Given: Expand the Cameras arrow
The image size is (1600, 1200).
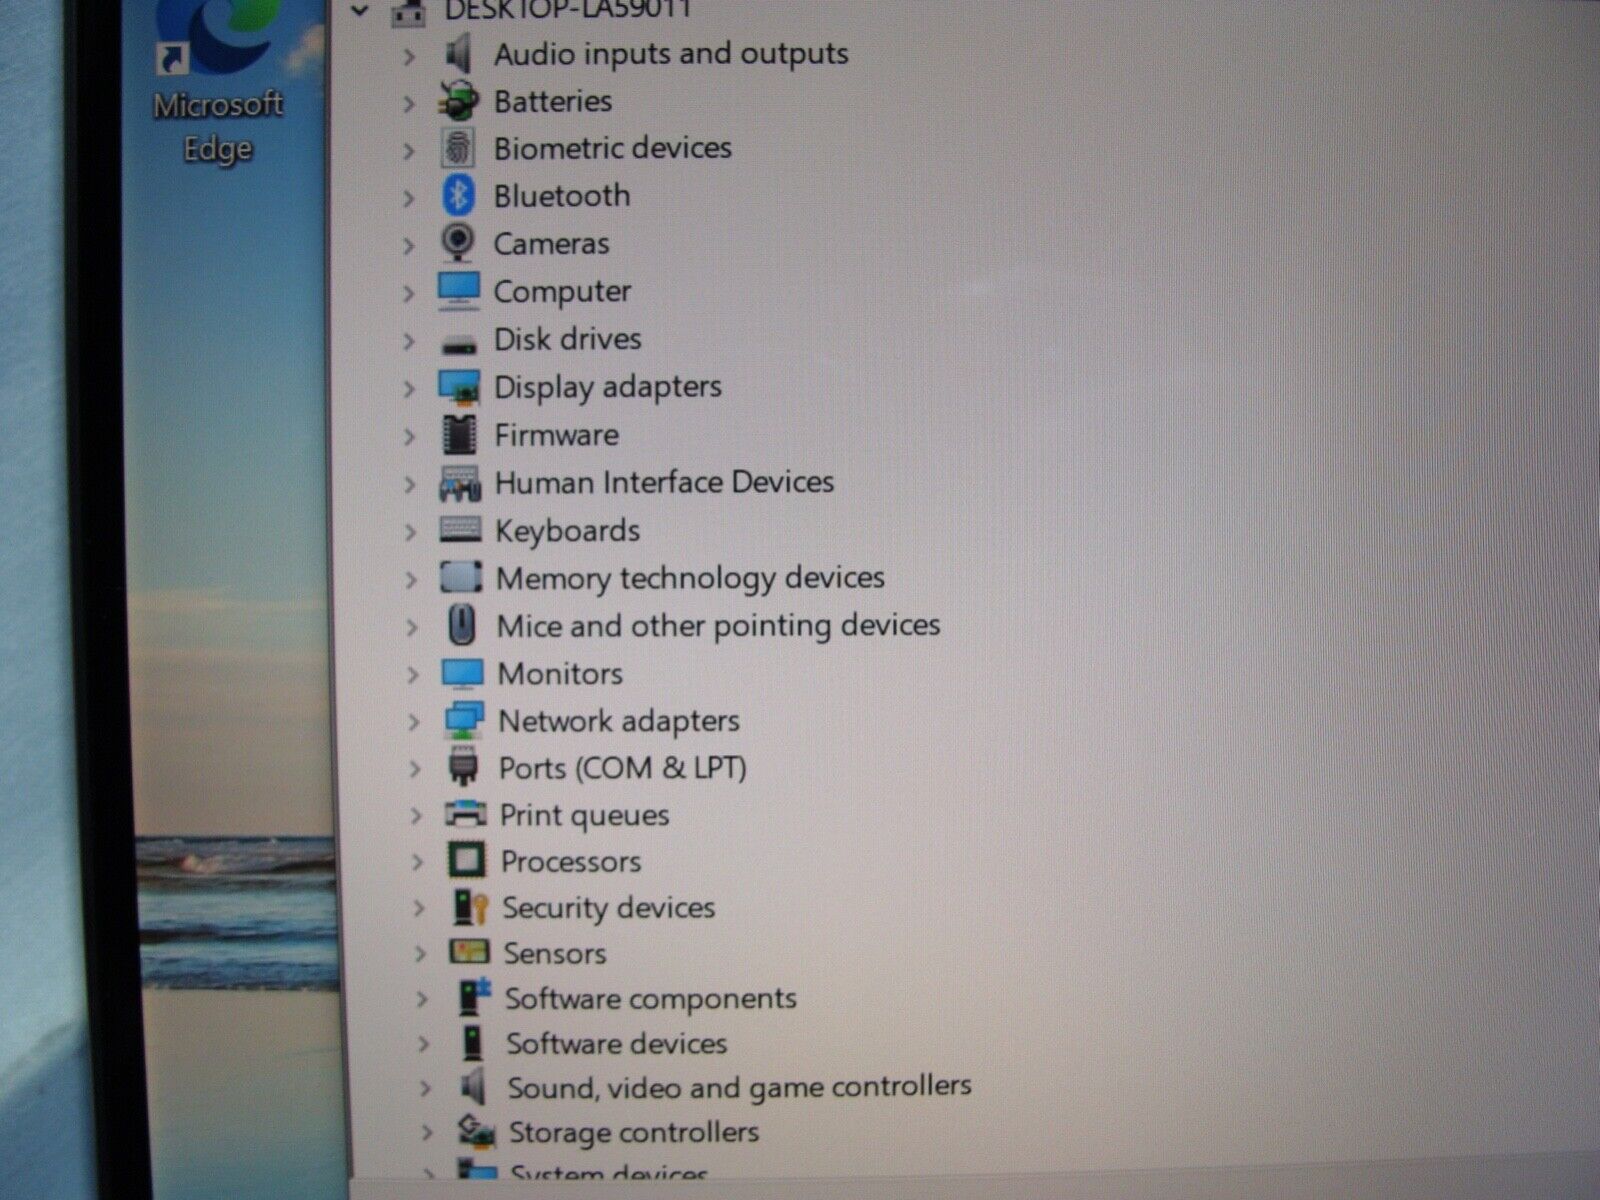Looking at the screenshot, I should [x=408, y=245].
